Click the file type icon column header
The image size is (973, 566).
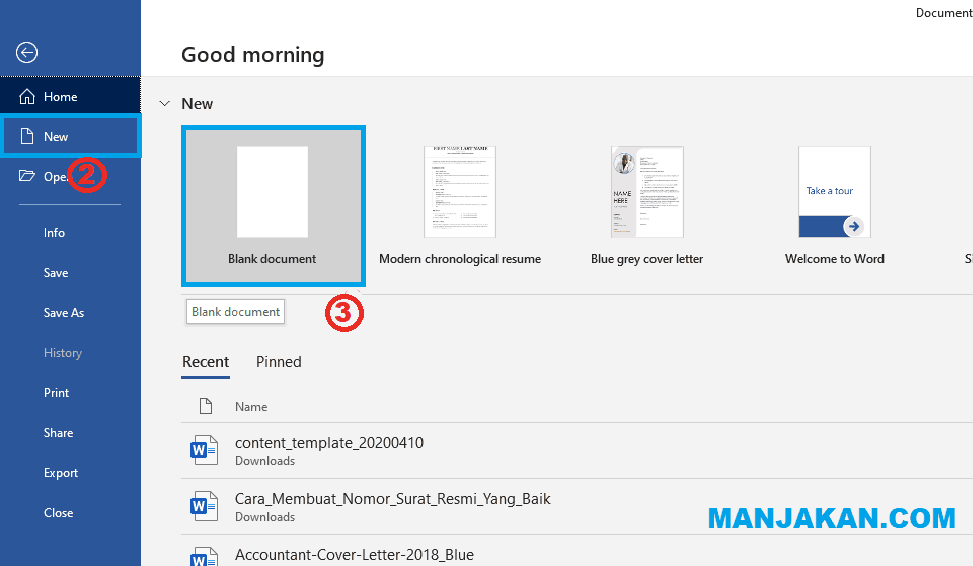(x=205, y=407)
